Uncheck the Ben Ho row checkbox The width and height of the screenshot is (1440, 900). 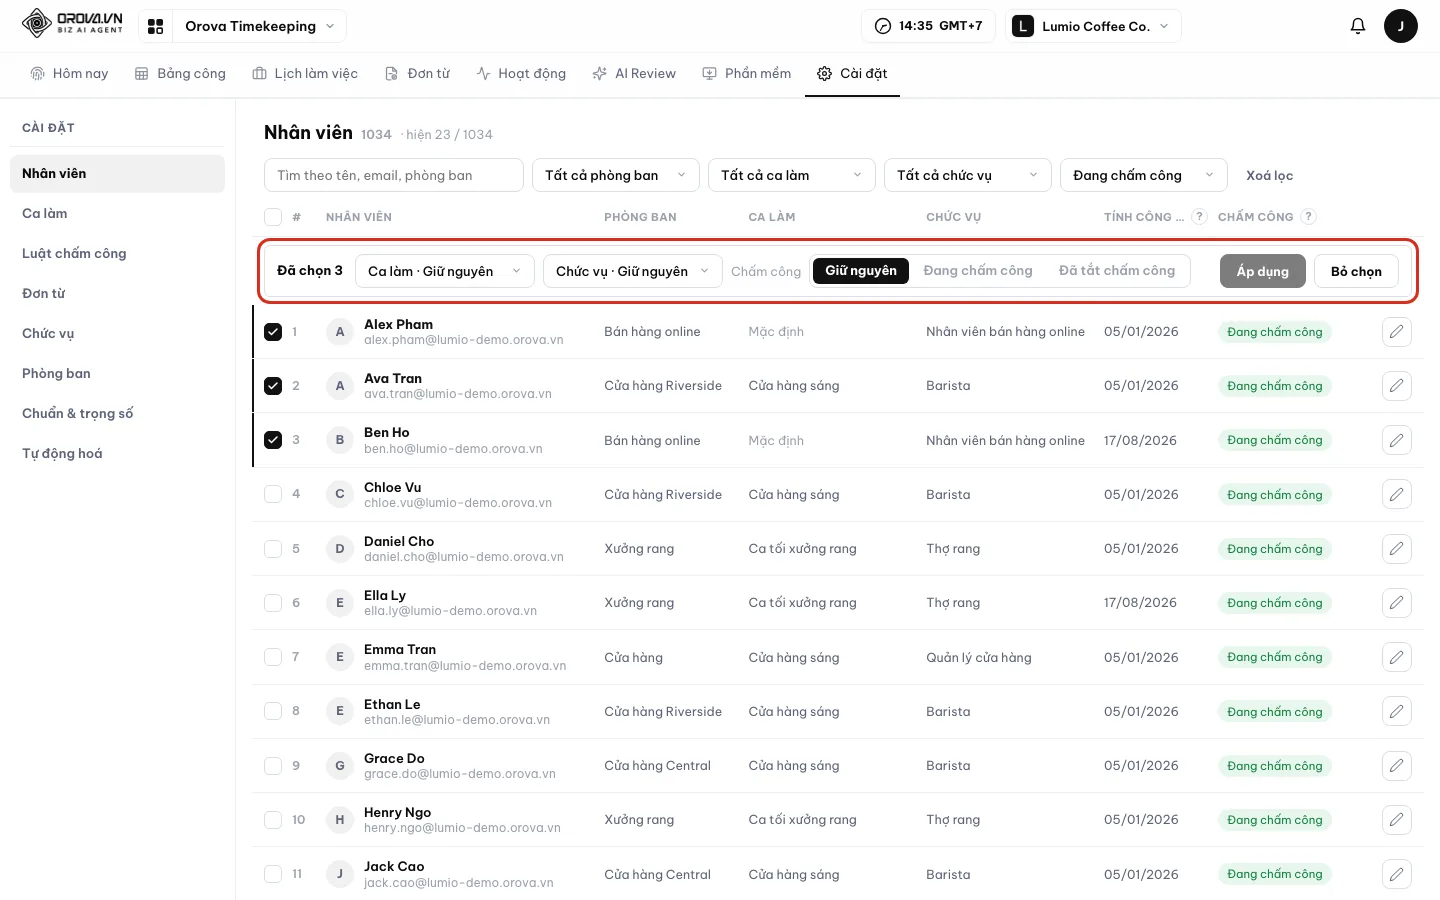pyautogui.click(x=273, y=440)
